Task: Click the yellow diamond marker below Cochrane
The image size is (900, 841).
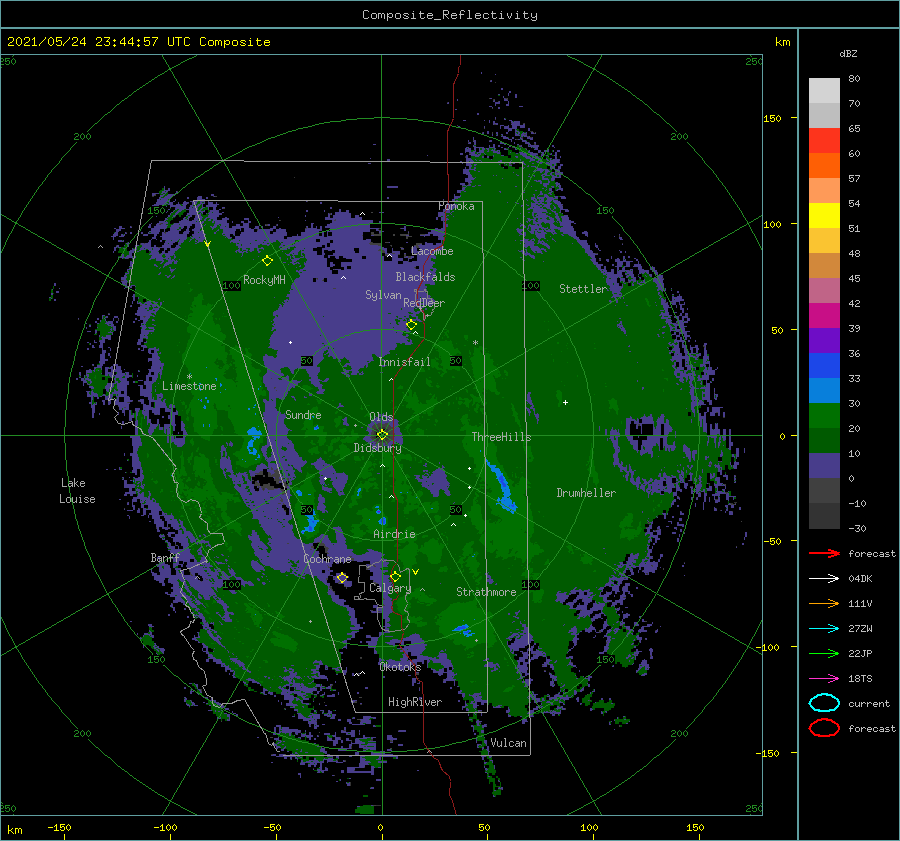Action: 342,578
